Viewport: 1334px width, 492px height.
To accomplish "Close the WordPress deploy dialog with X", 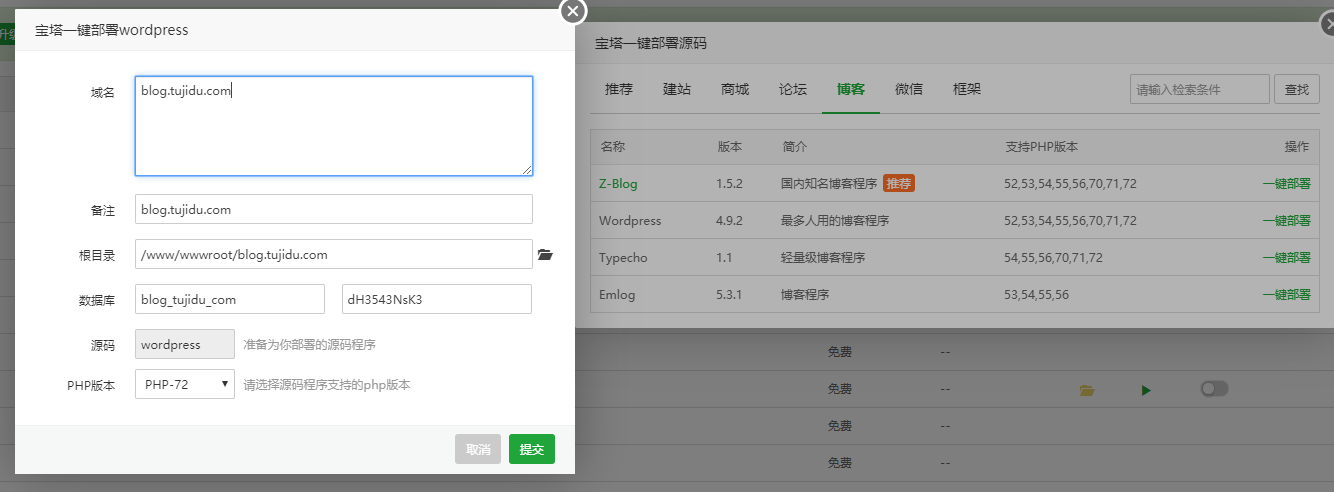I will pos(572,11).
